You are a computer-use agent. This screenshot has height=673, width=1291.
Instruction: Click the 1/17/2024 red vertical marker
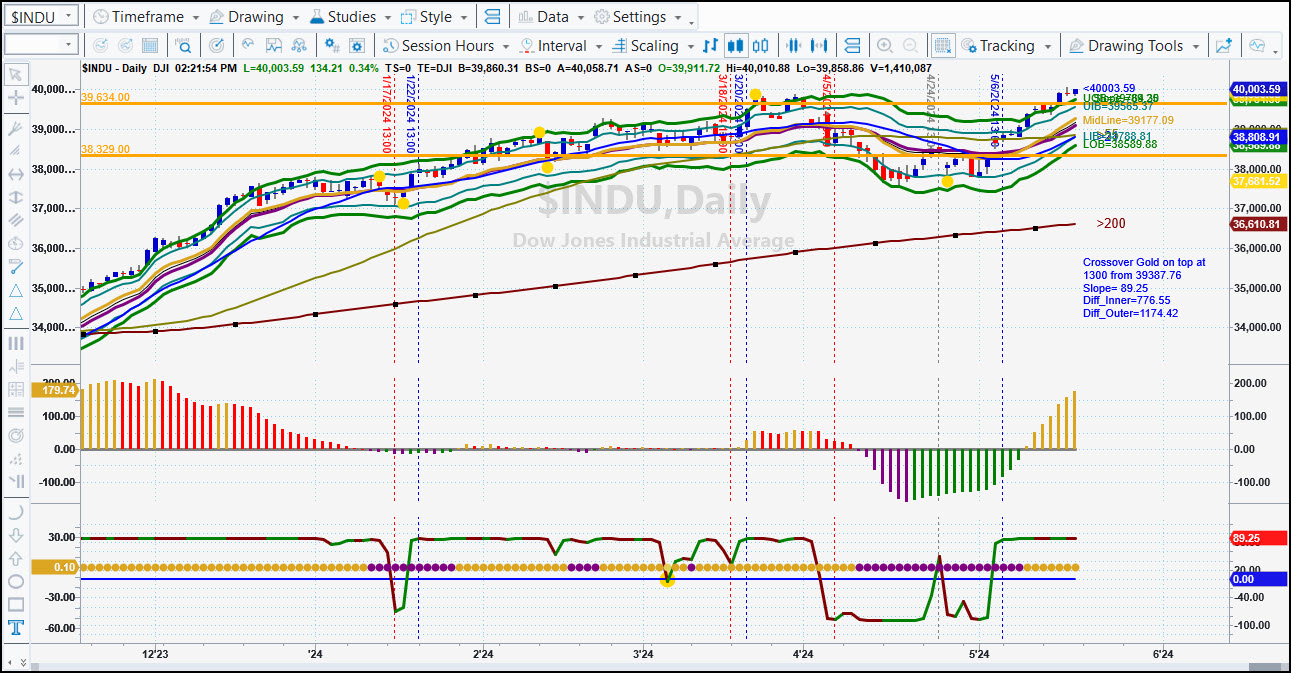click(386, 113)
